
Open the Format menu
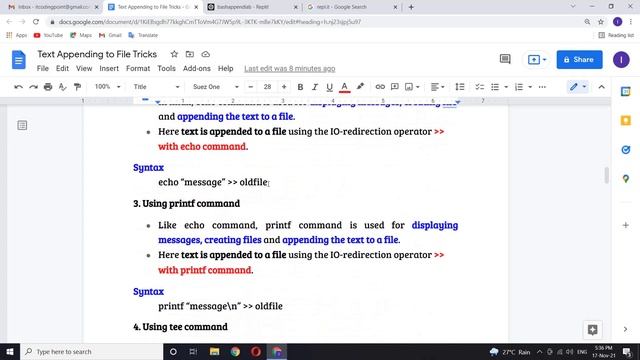(138, 69)
